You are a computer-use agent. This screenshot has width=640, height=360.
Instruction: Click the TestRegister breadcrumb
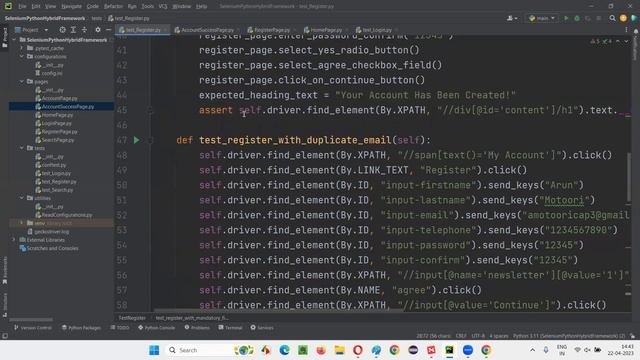[x=132, y=318]
